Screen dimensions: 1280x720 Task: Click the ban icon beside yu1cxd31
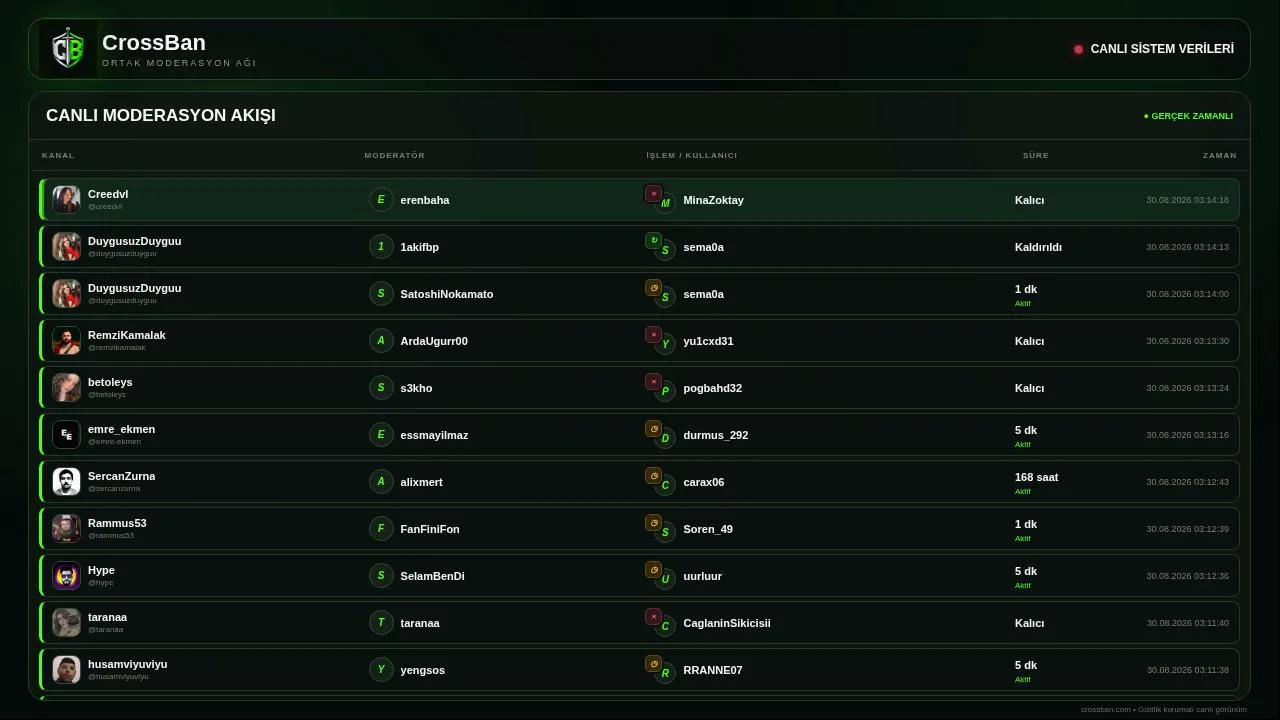653,335
